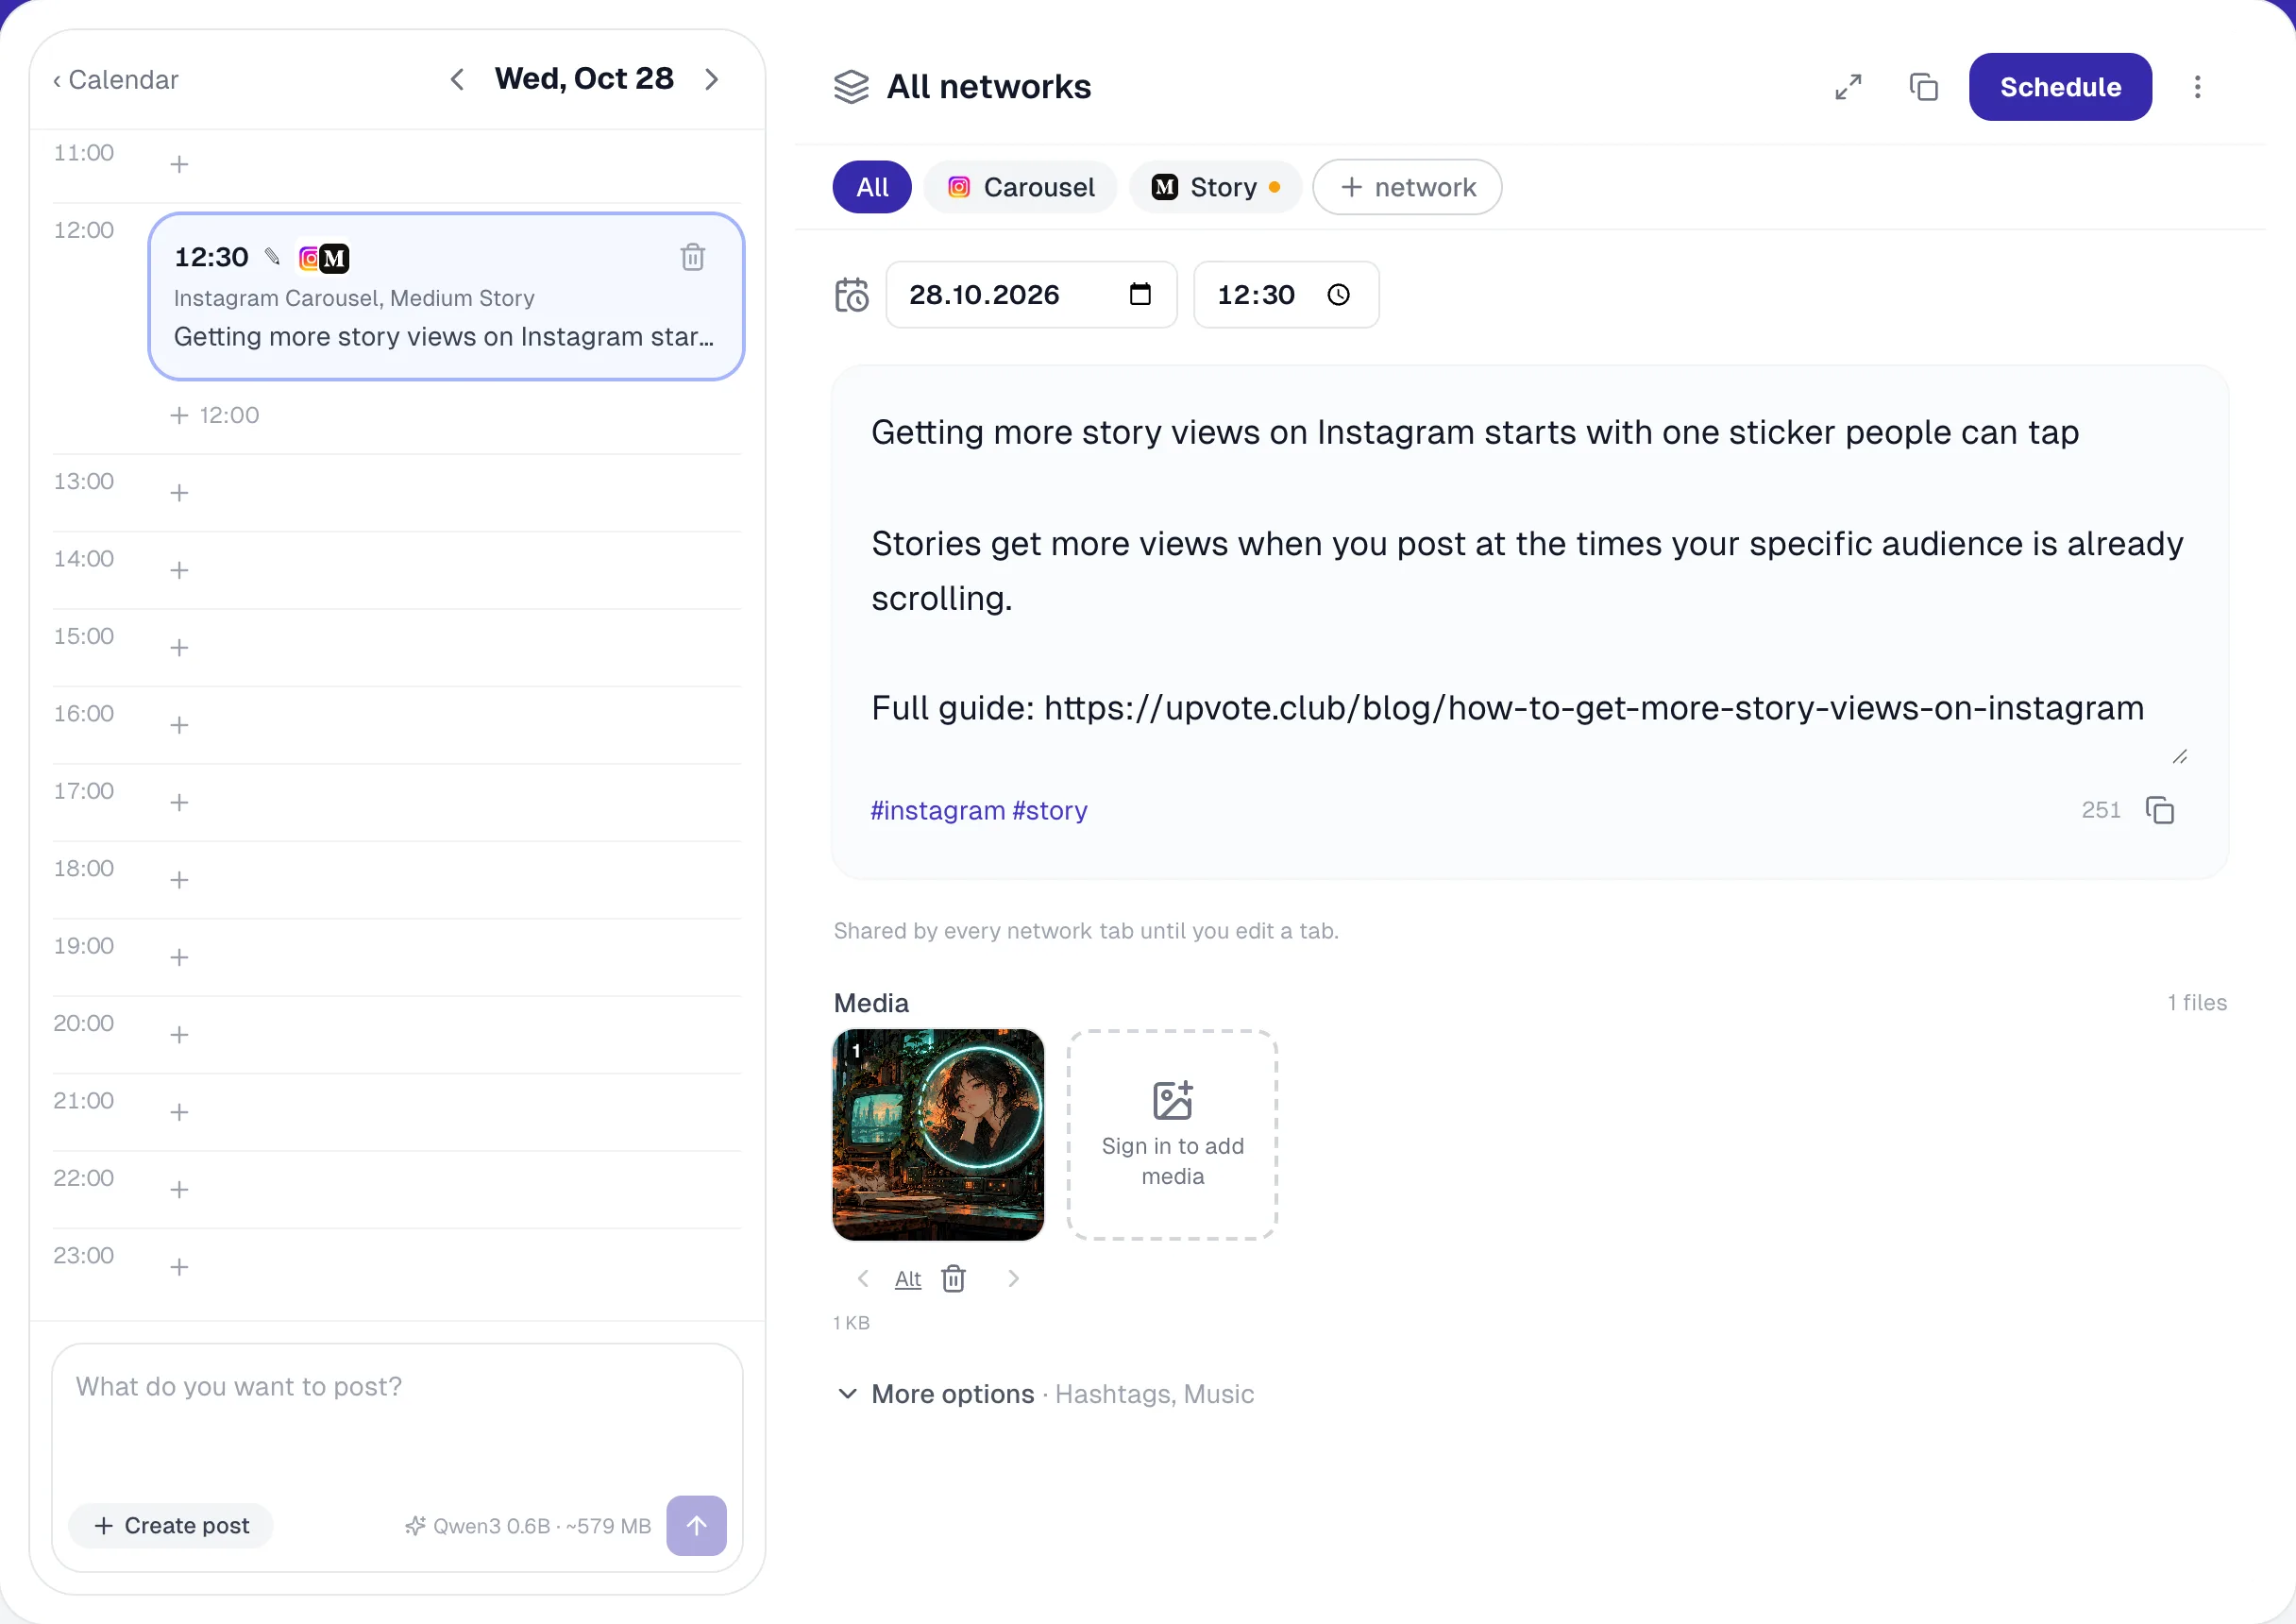Add a post at the 11:00 slot
Viewport: 2296px width, 1624px height.
179,164
